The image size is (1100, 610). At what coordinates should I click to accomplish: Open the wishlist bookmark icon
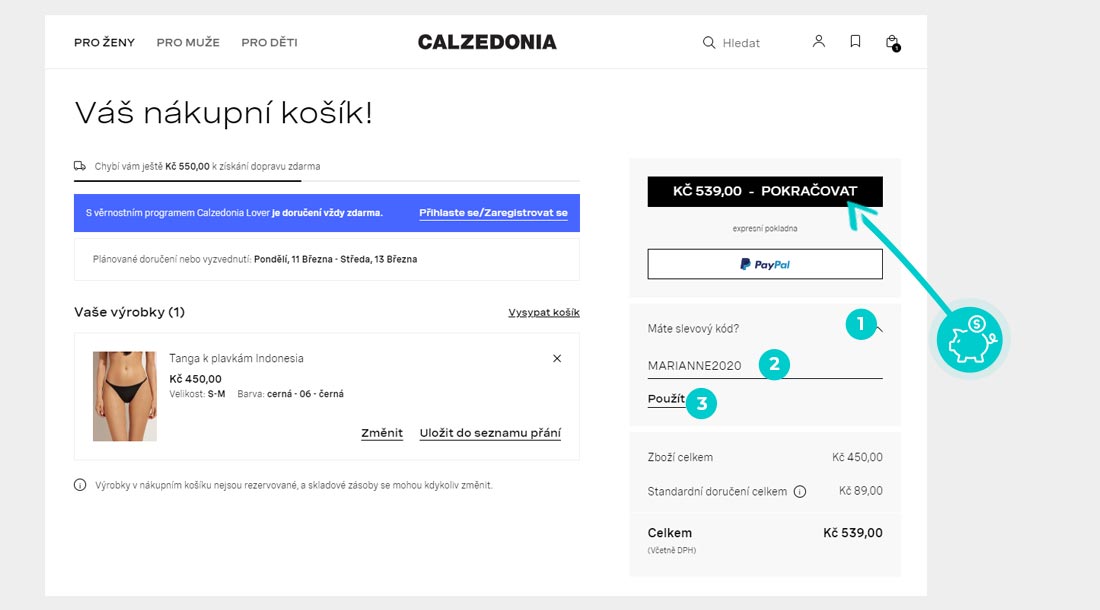855,42
